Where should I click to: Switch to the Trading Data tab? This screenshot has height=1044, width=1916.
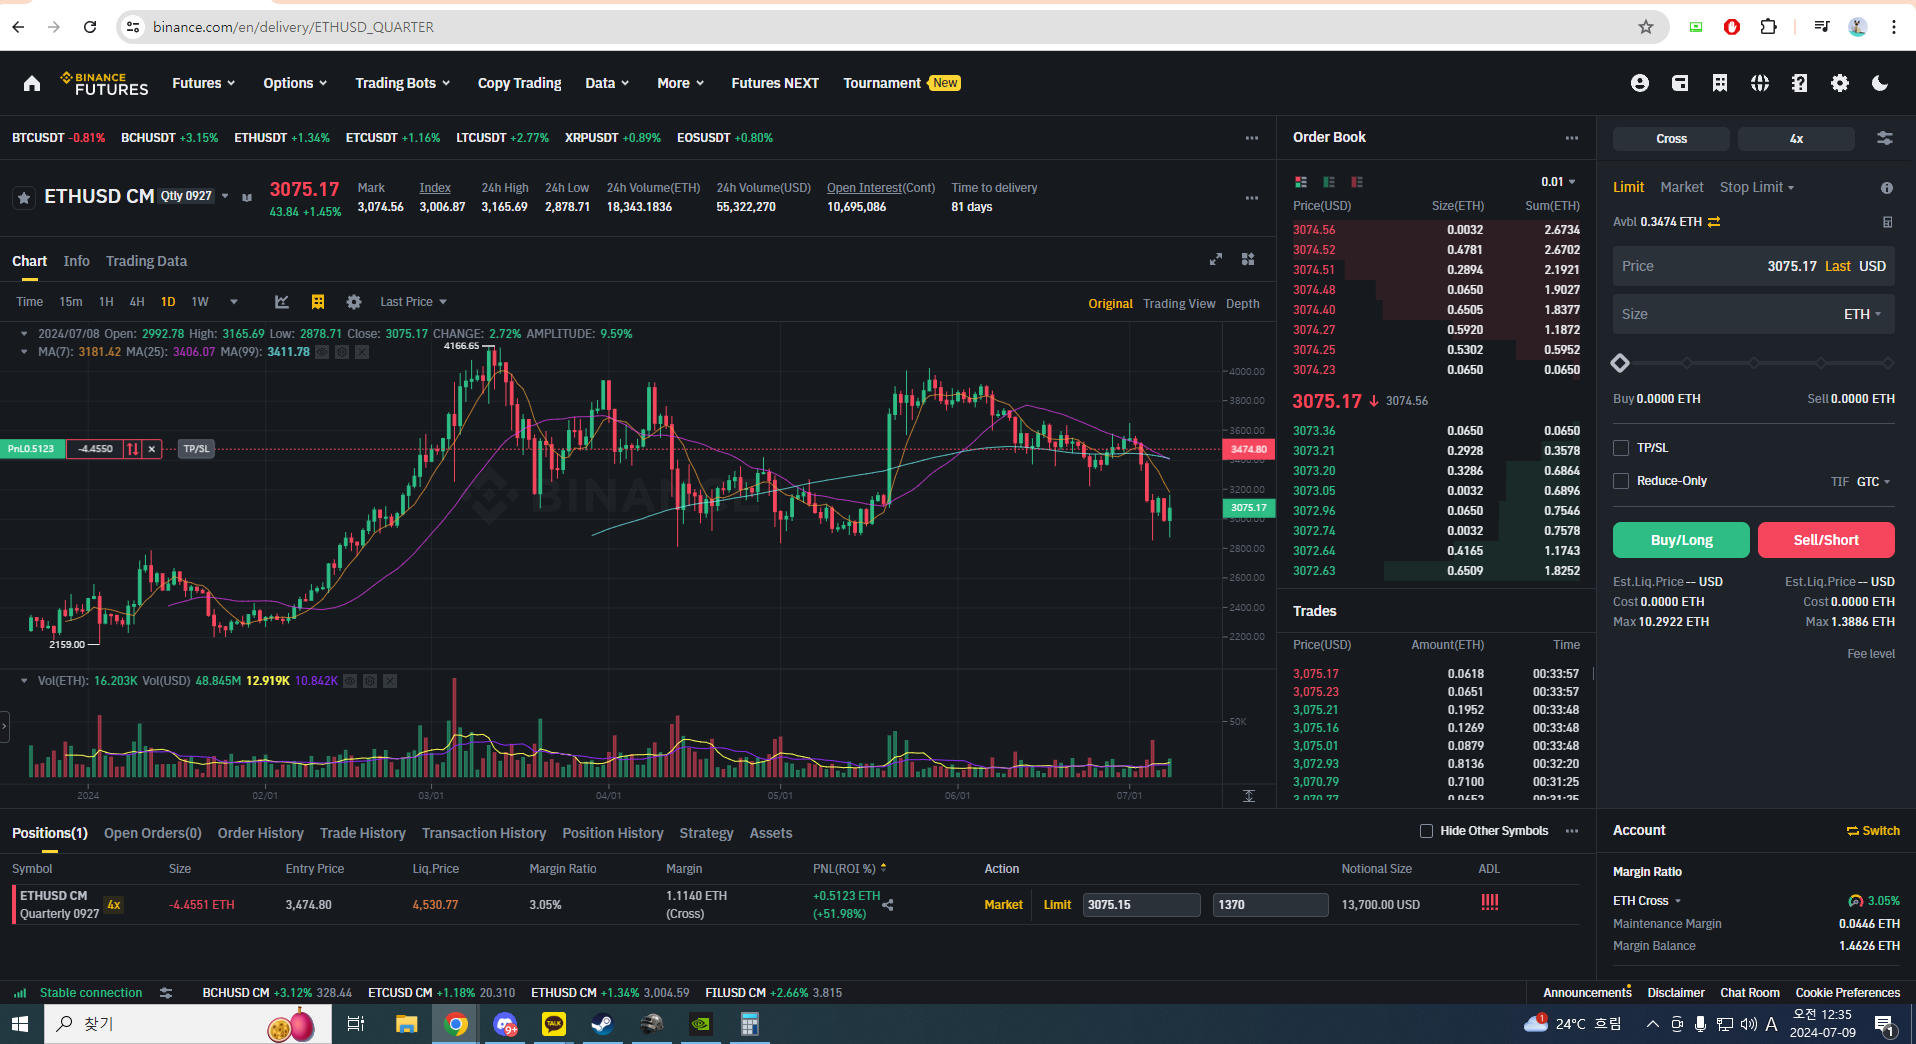146,261
